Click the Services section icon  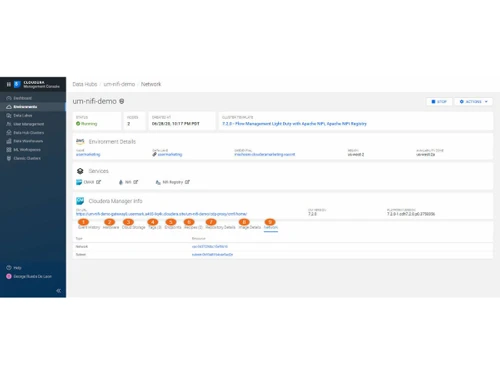[80, 171]
